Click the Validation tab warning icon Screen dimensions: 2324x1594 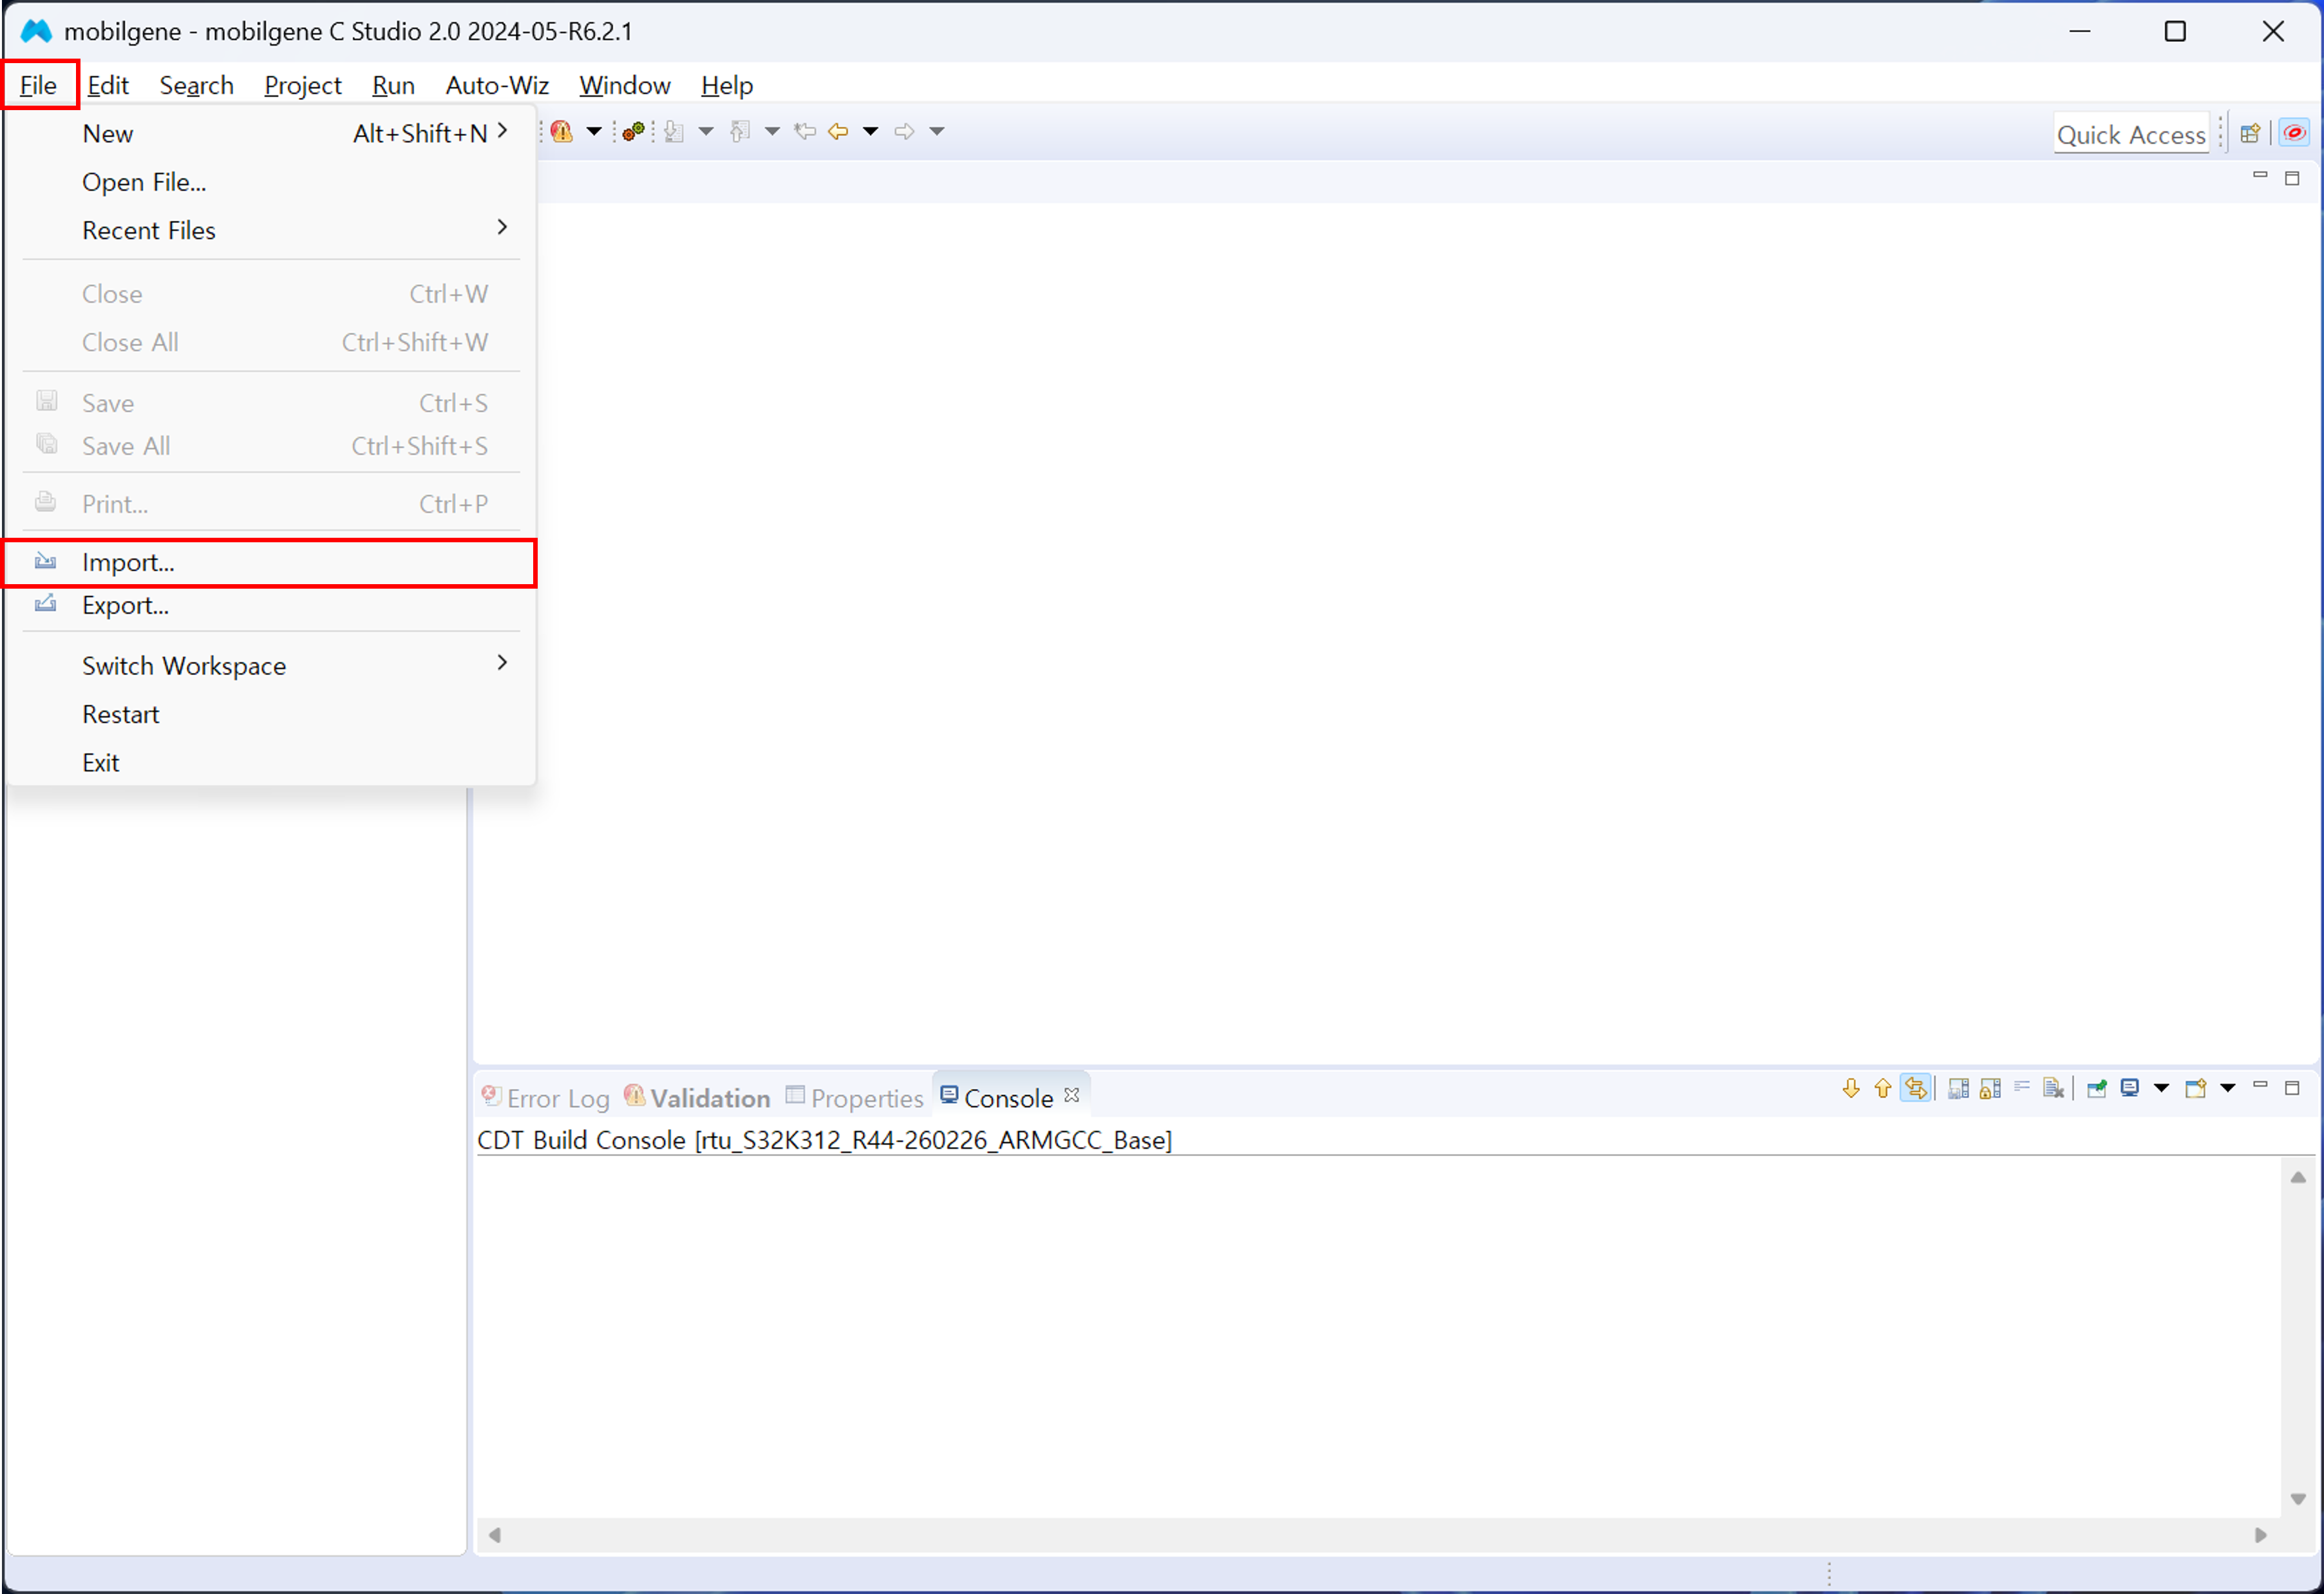[634, 1096]
